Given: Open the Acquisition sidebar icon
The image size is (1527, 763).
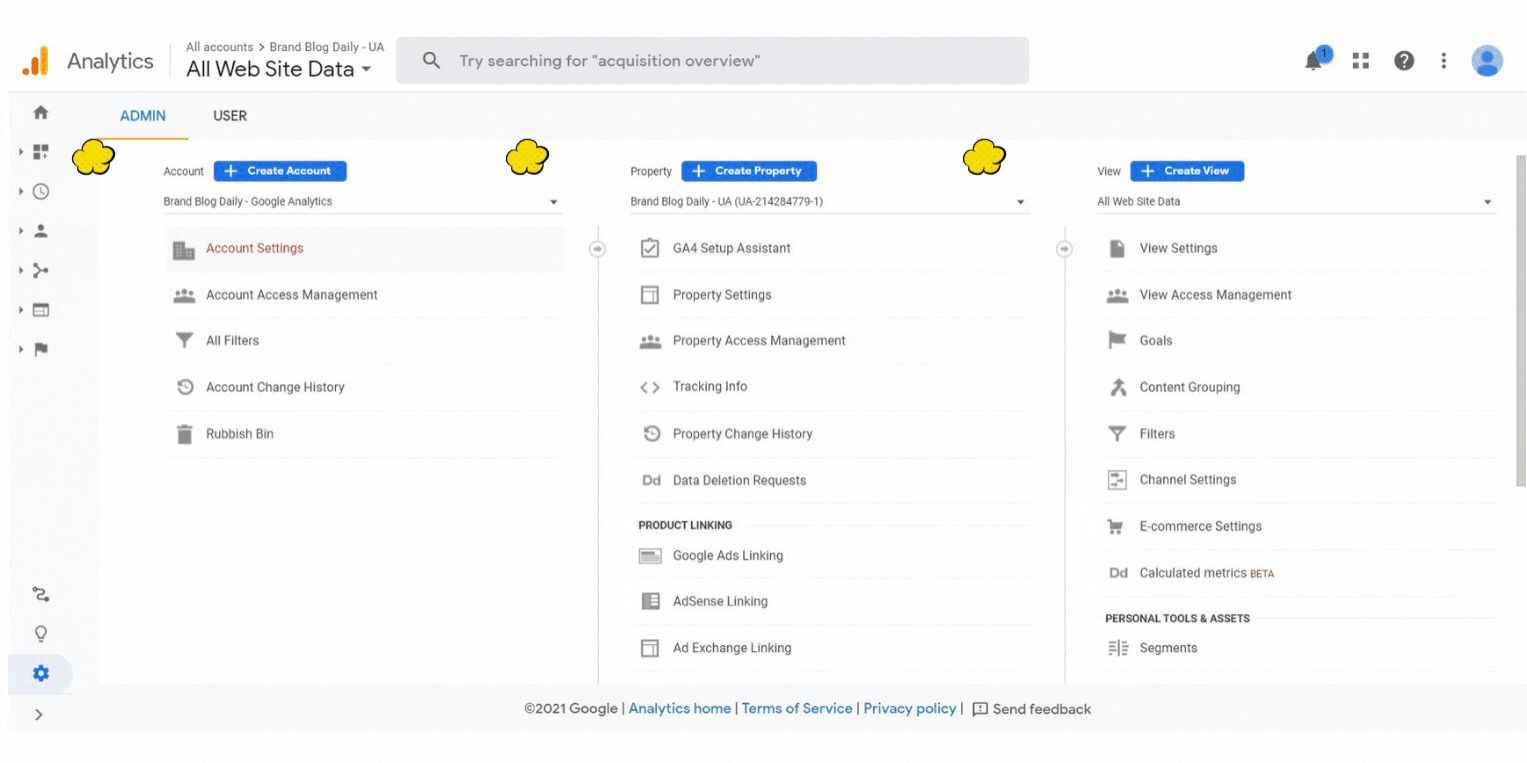Looking at the screenshot, I should pos(41,270).
